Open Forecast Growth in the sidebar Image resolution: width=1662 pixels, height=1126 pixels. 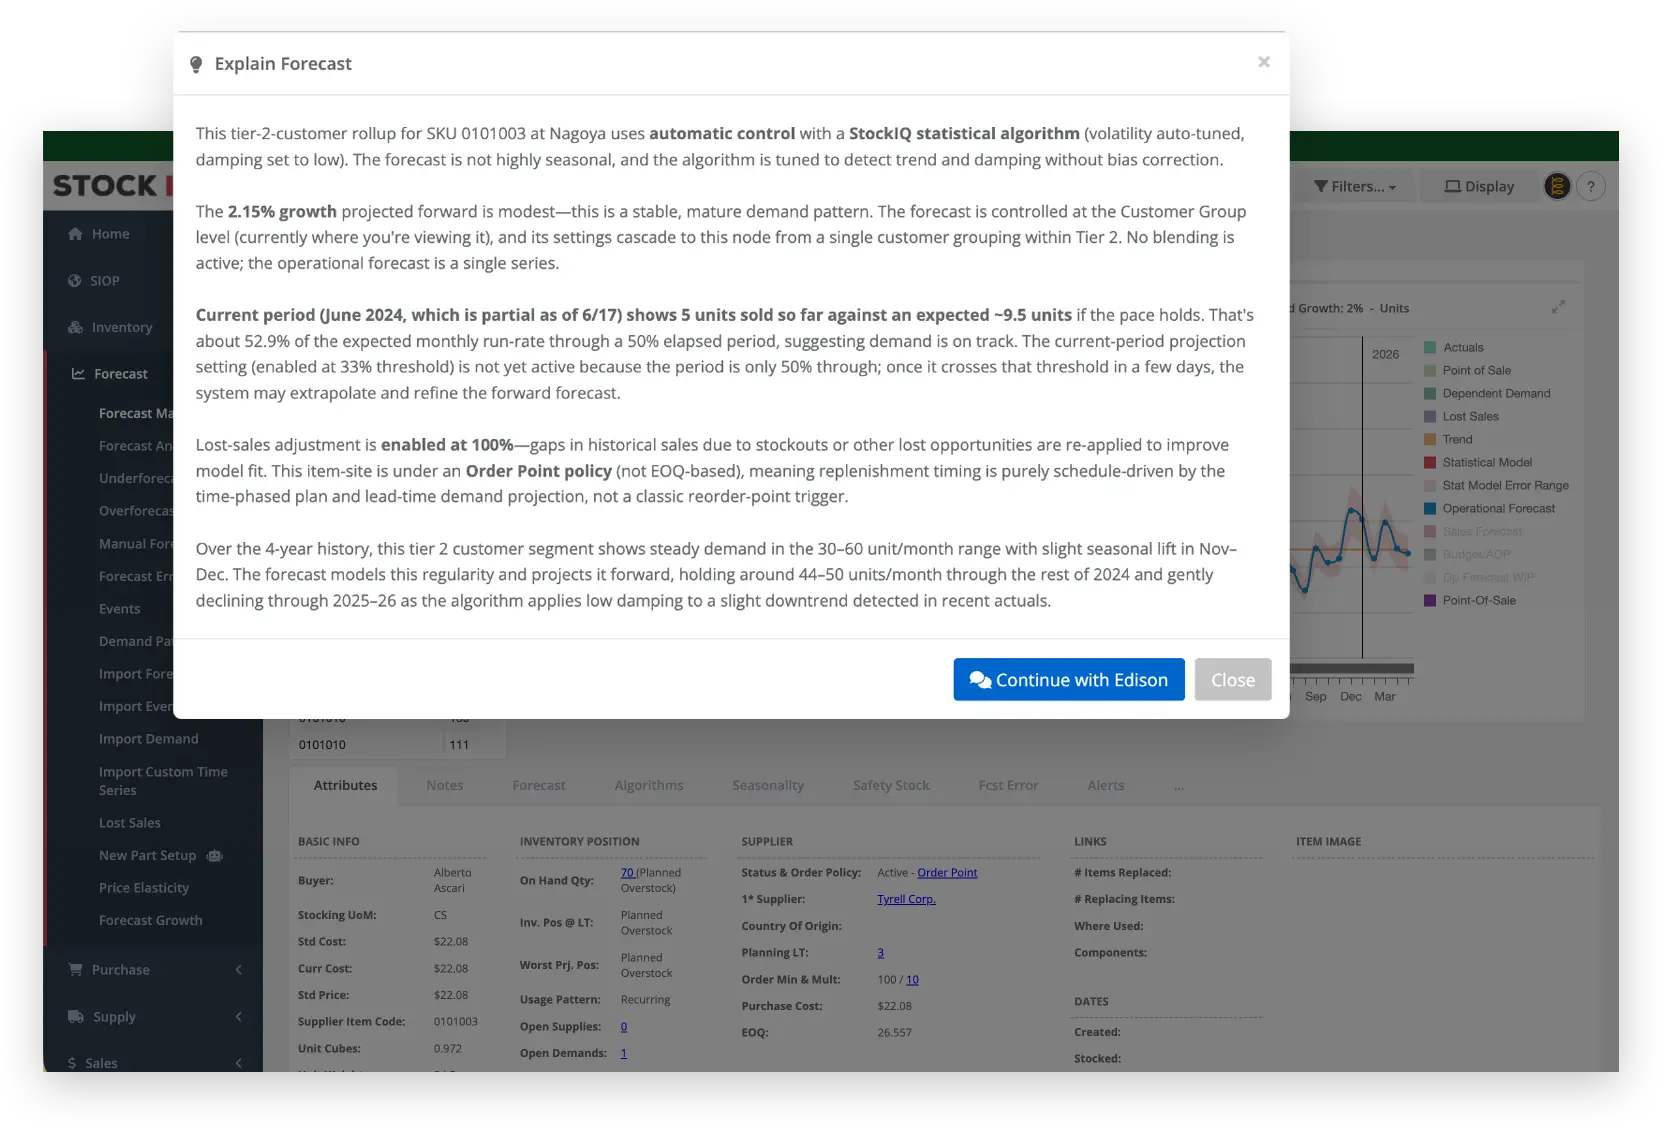[151, 921]
